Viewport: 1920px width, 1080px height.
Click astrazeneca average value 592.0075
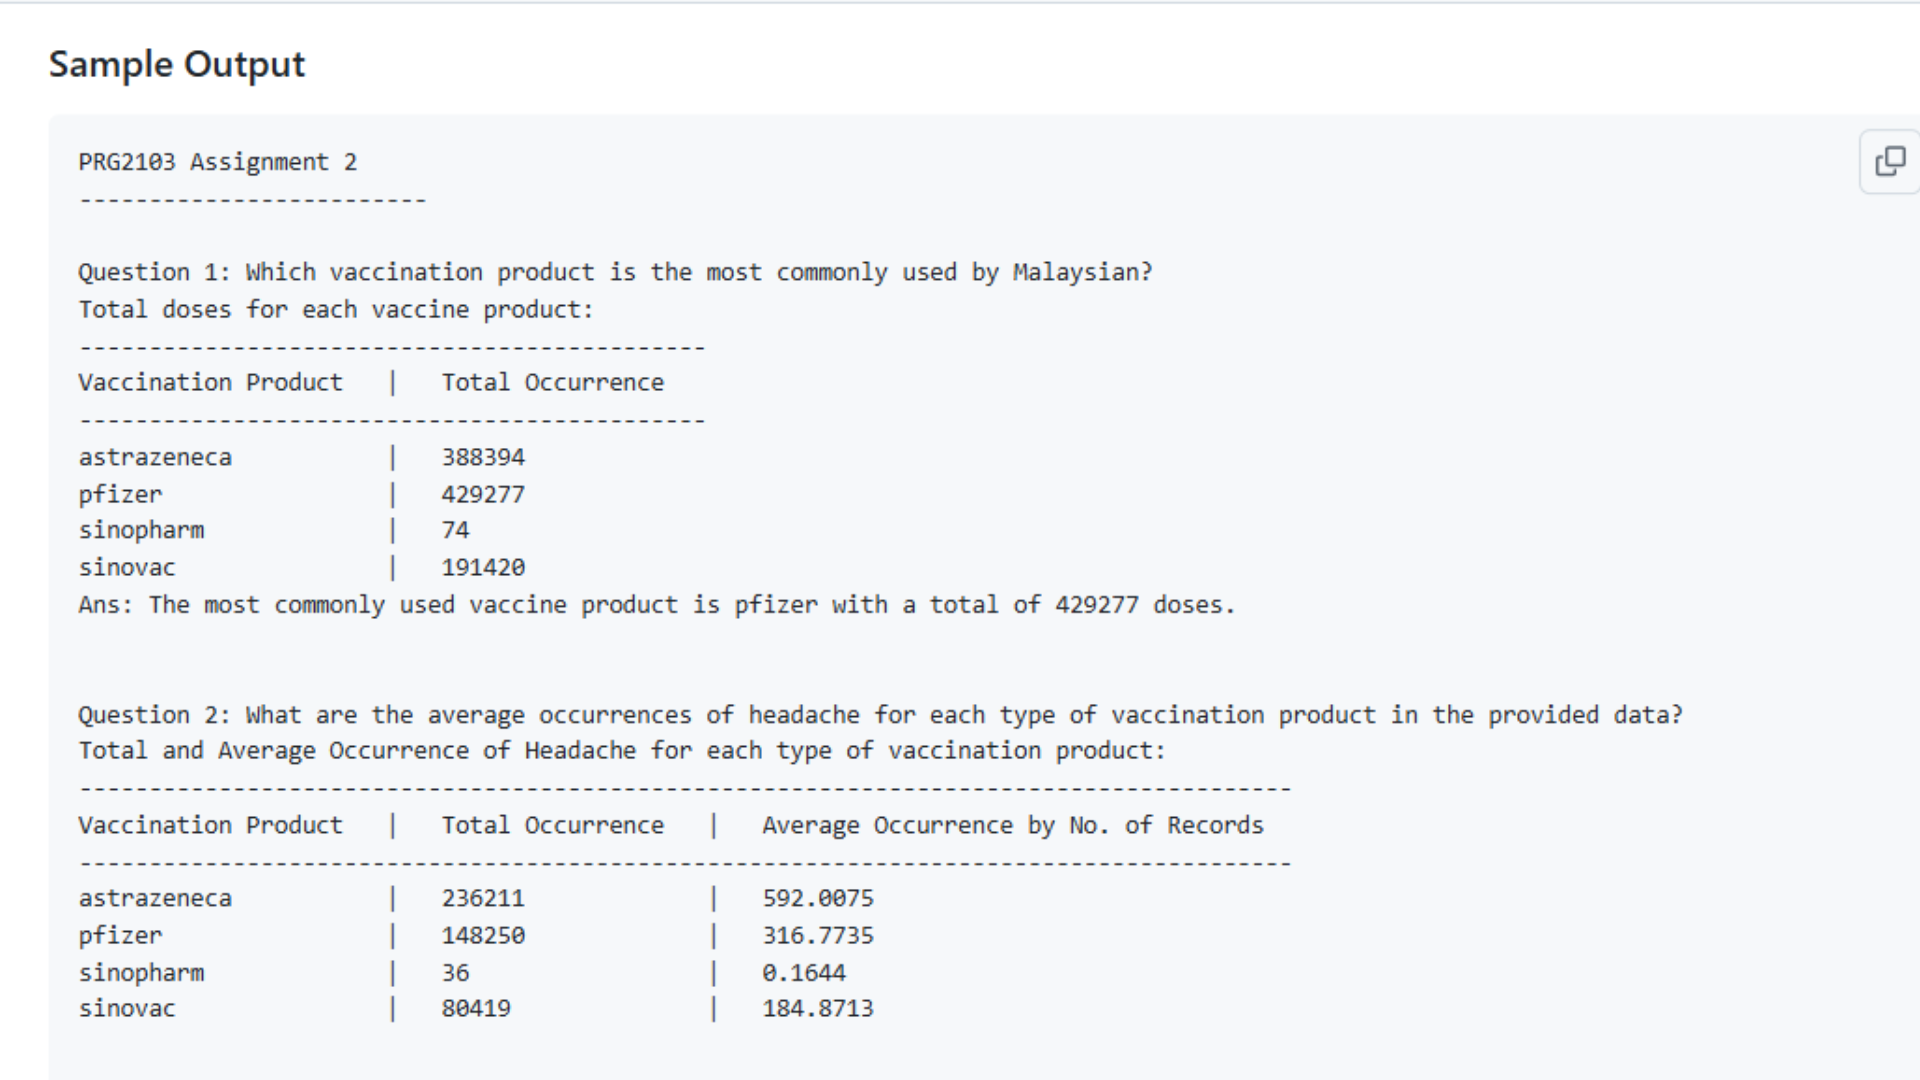click(817, 898)
